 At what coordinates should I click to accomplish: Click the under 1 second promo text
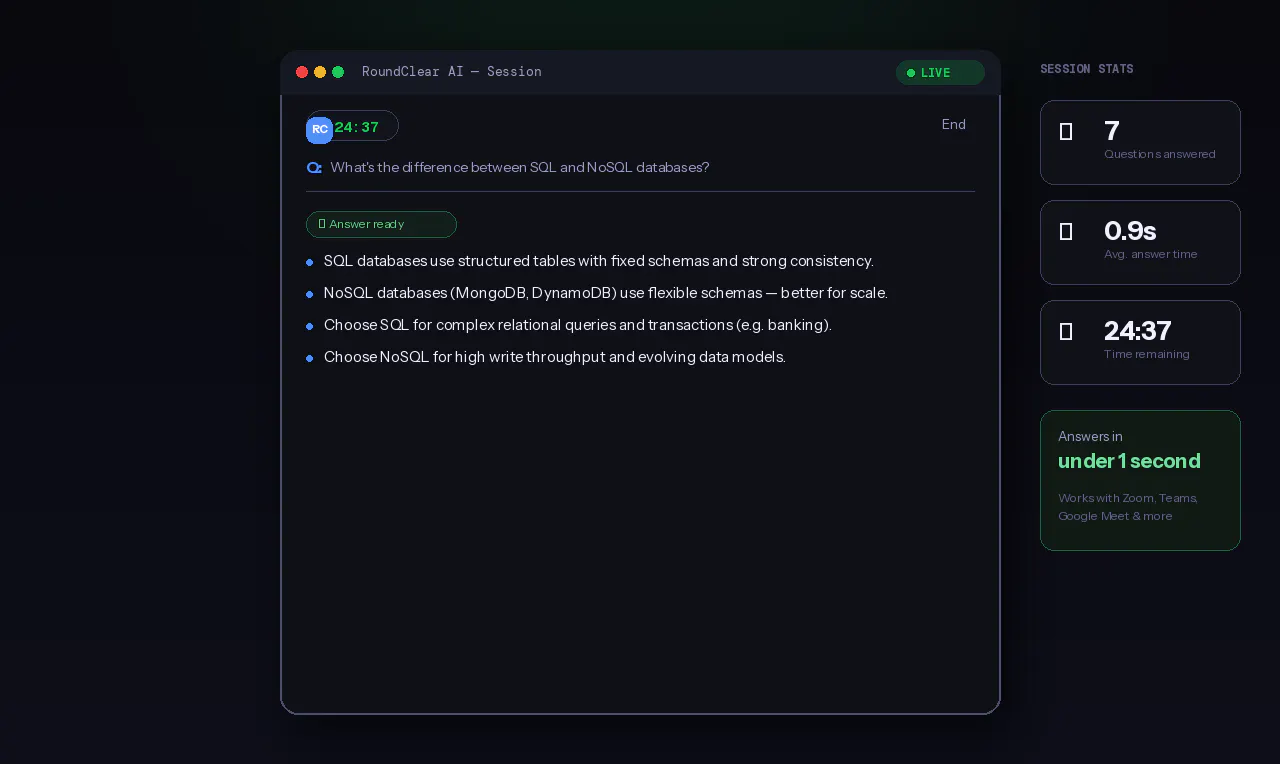point(1129,461)
